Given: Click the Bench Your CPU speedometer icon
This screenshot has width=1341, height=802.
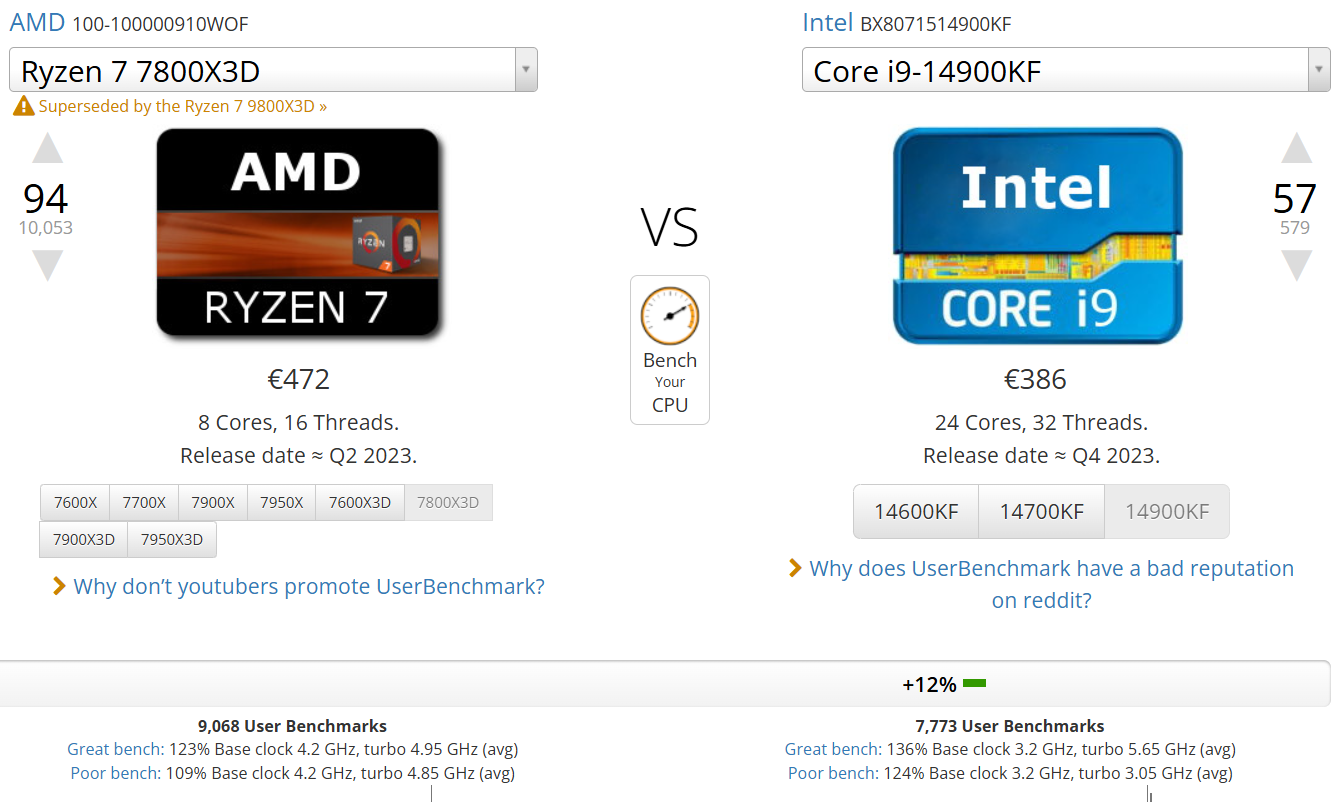Looking at the screenshot, I should tap(670, 316).
